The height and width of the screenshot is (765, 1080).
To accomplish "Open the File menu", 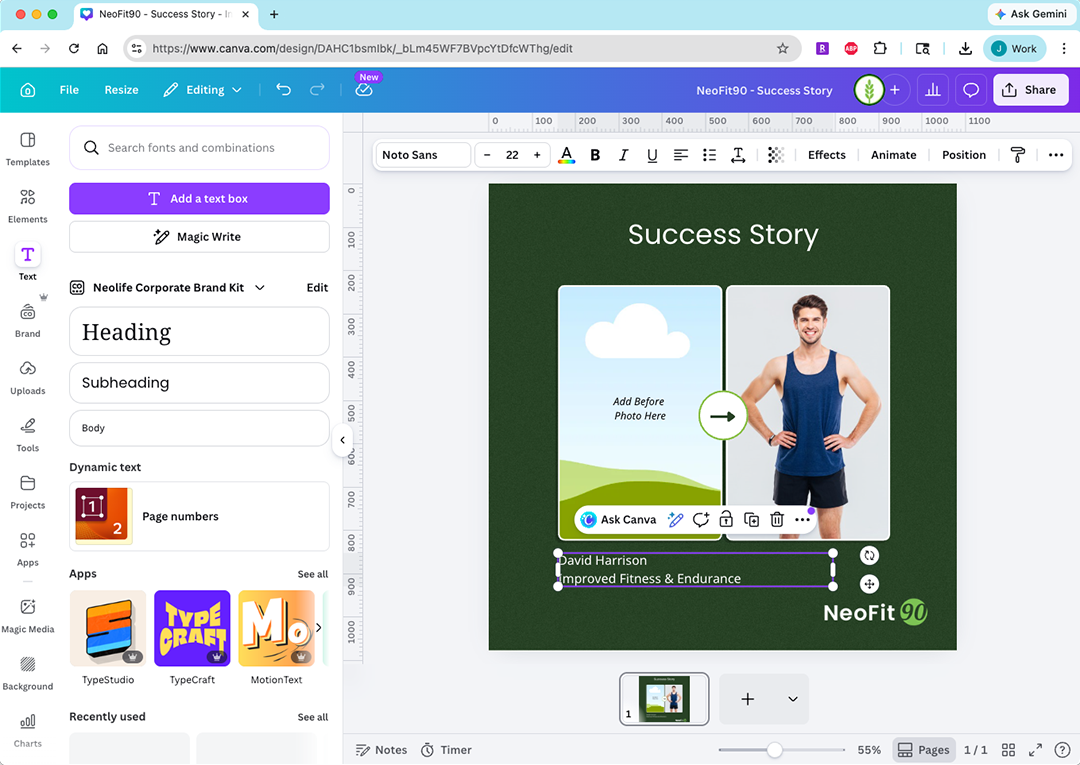I will (69, 90).
